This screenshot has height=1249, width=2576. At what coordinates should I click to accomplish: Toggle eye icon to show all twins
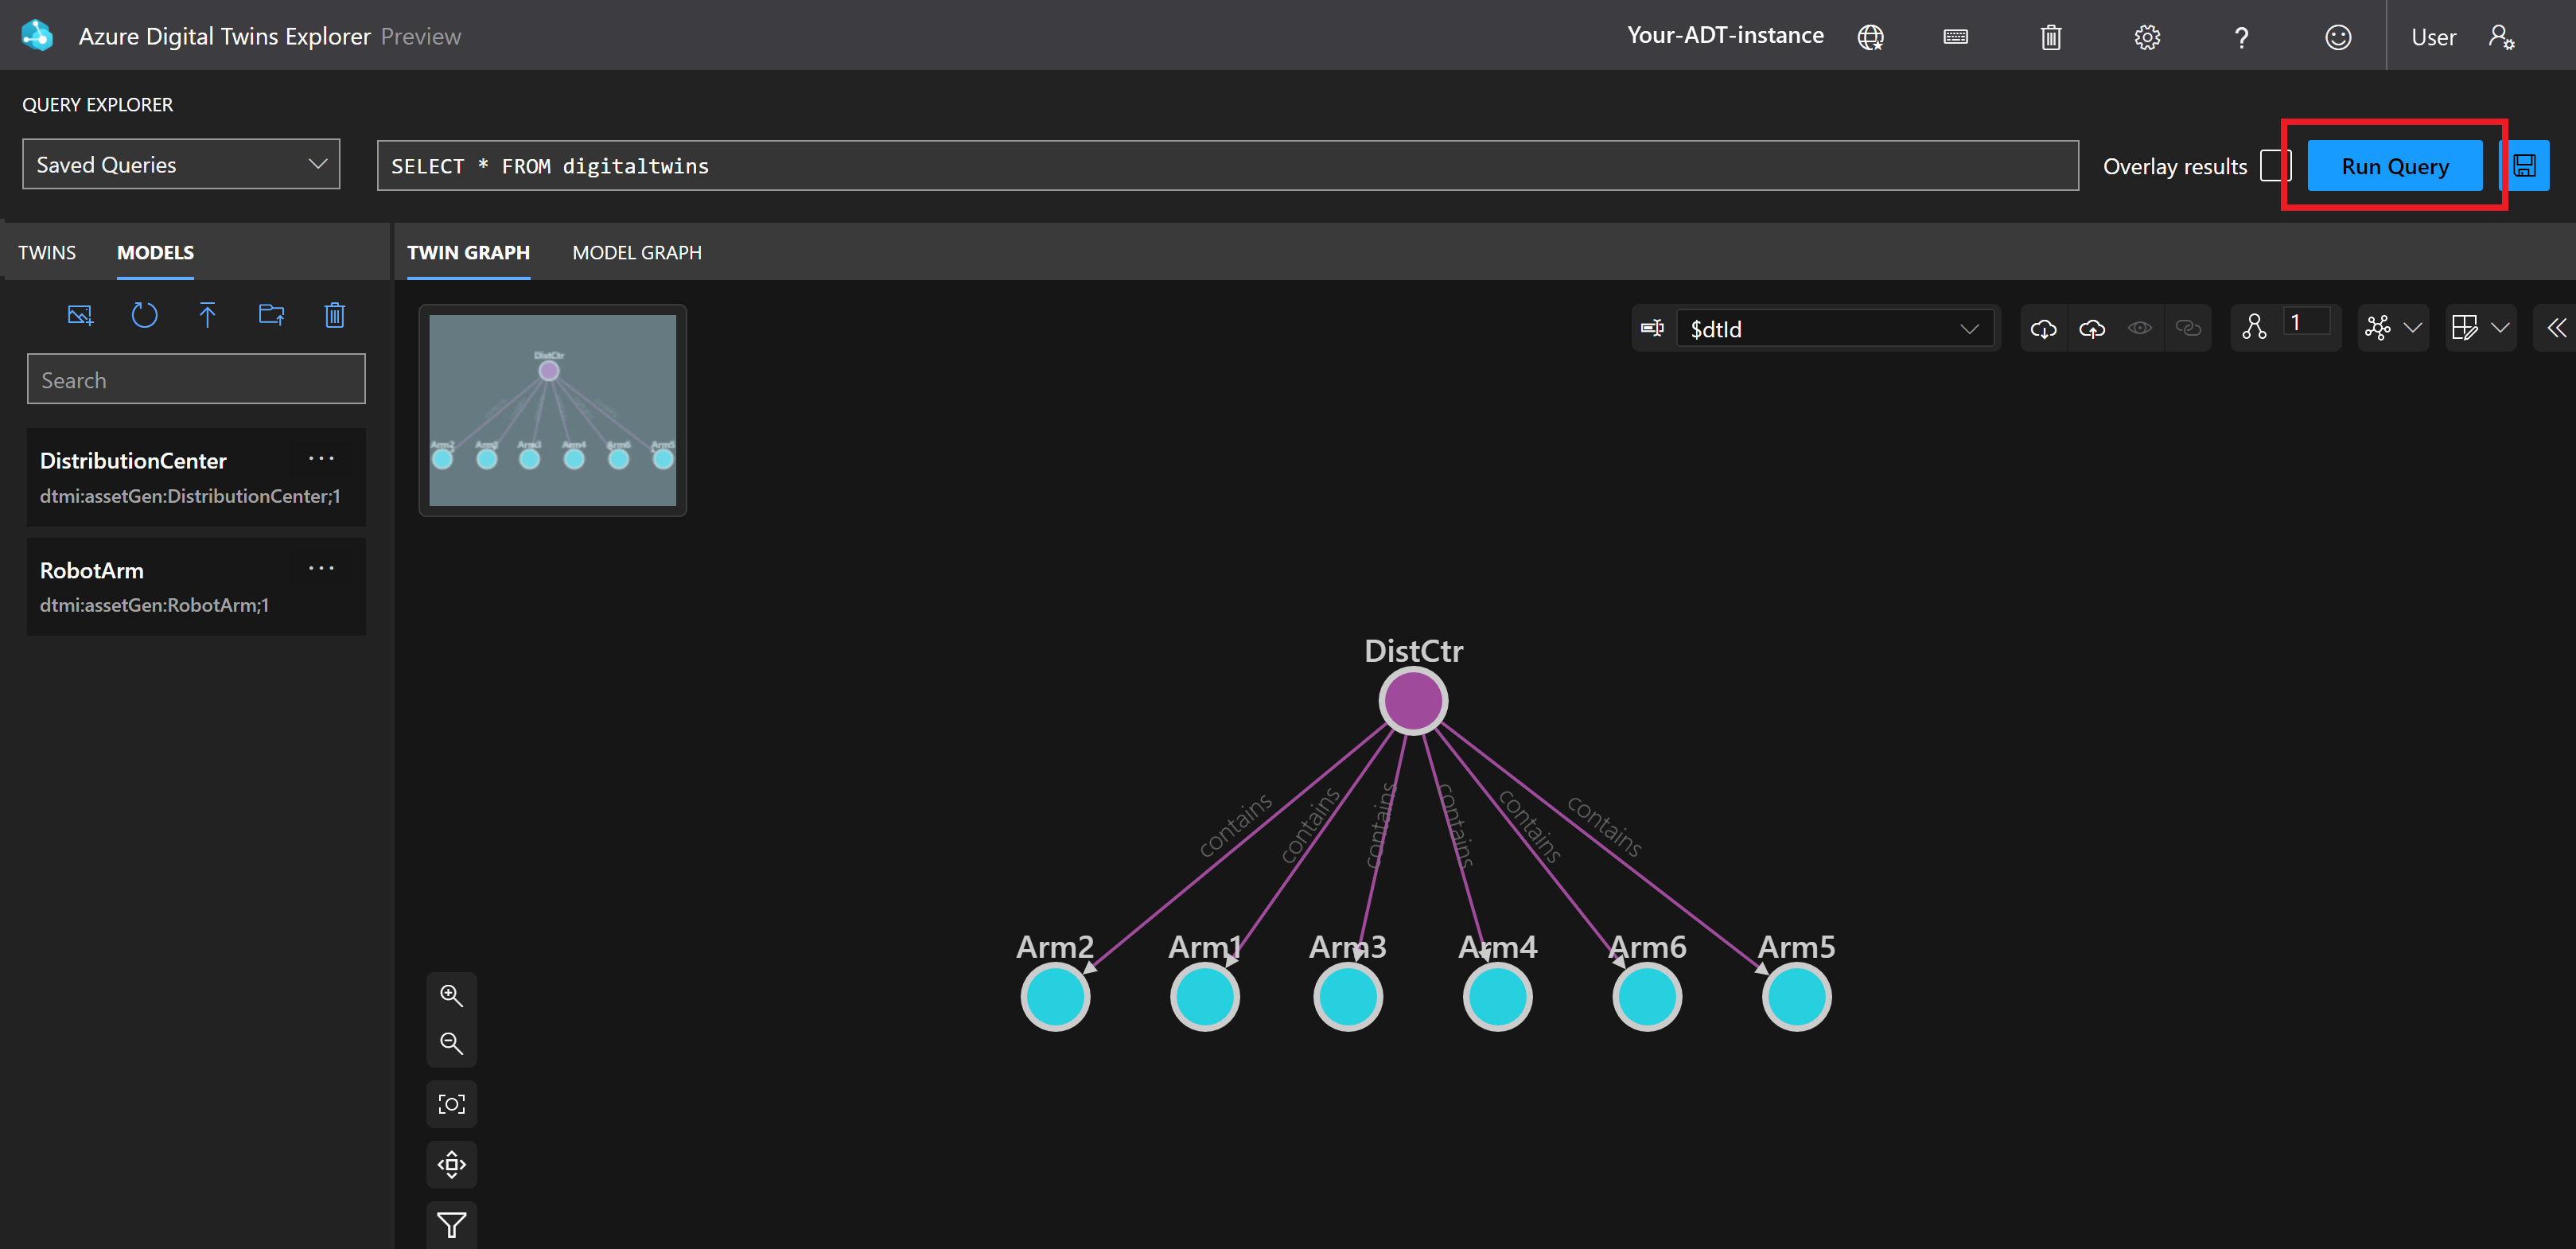click(x=2140, y=327)
